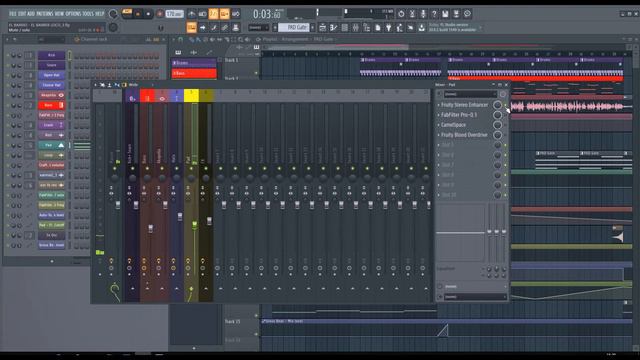The width and height of the screenshot is (640, 360).
Task: Open the HELP menu
Action: coord(100,13)
